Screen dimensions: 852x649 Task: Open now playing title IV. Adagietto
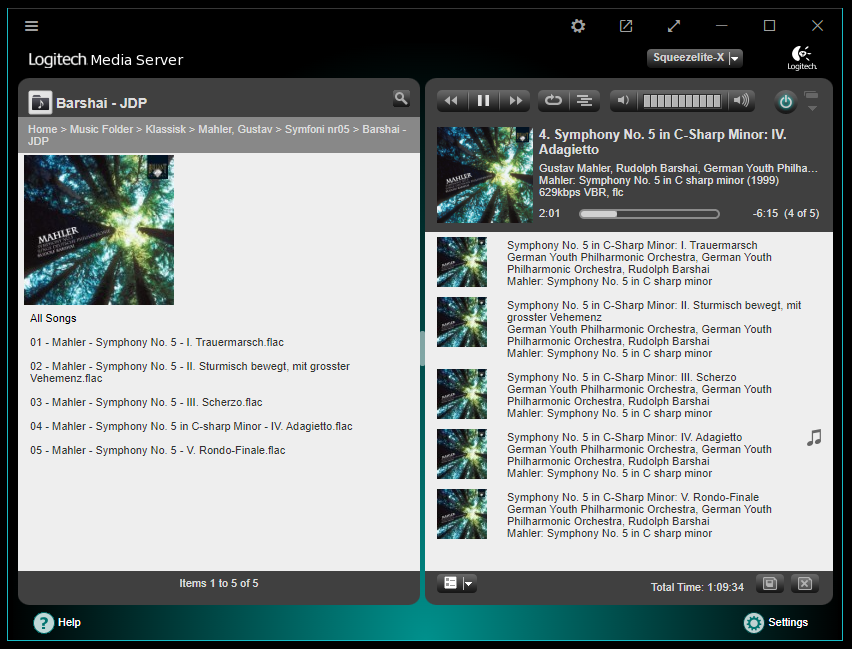coord(662,142)
